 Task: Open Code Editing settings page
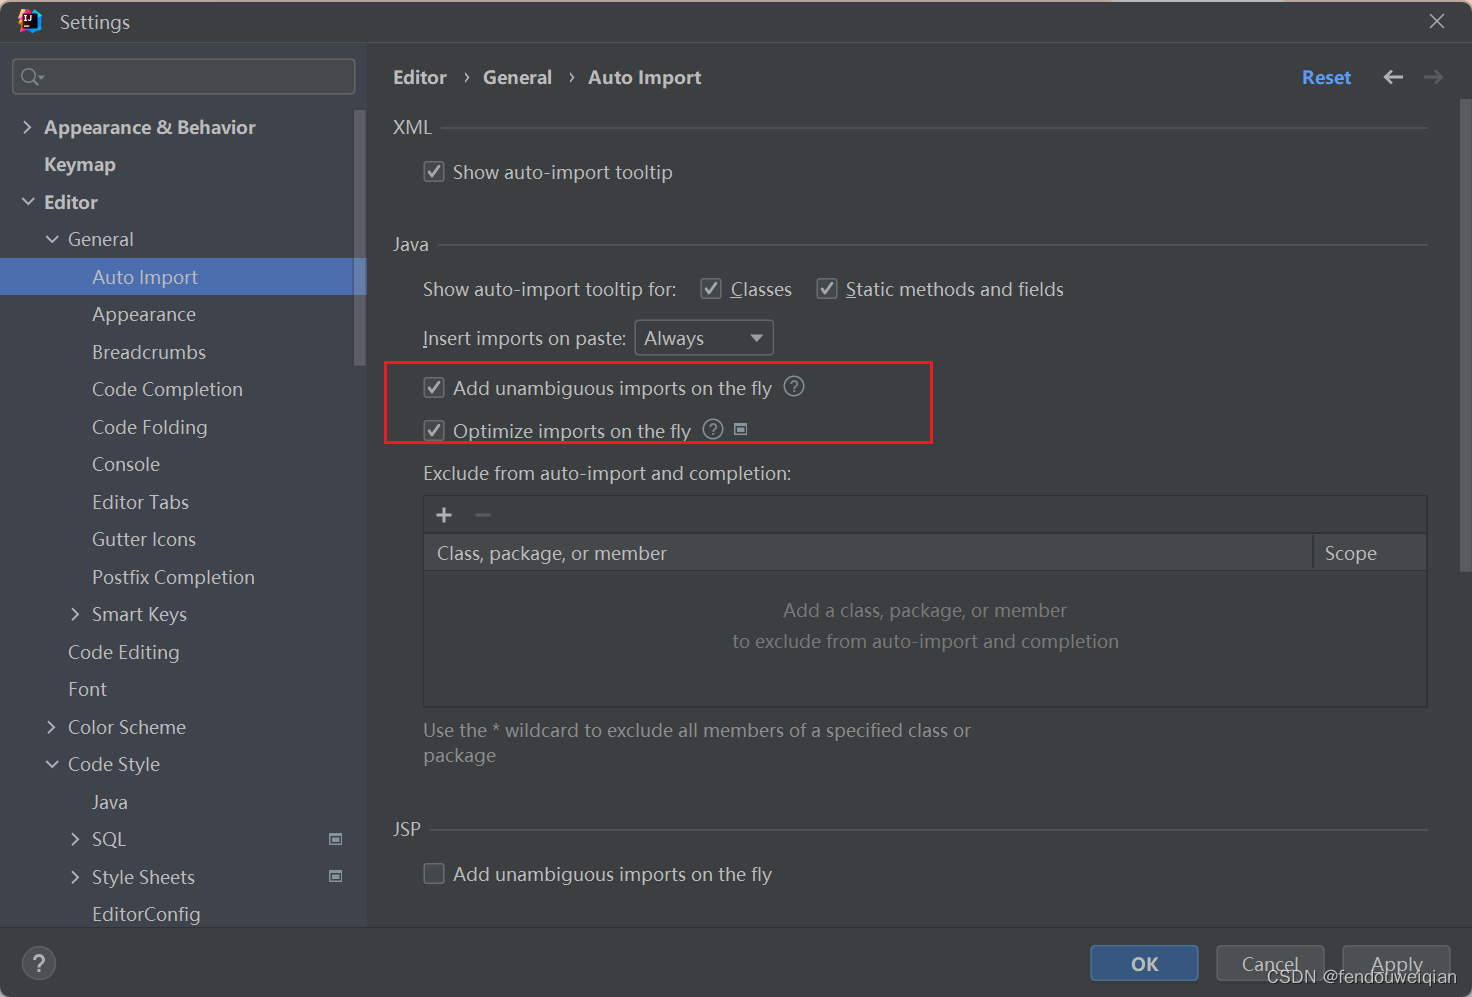[x=124, y=652]
